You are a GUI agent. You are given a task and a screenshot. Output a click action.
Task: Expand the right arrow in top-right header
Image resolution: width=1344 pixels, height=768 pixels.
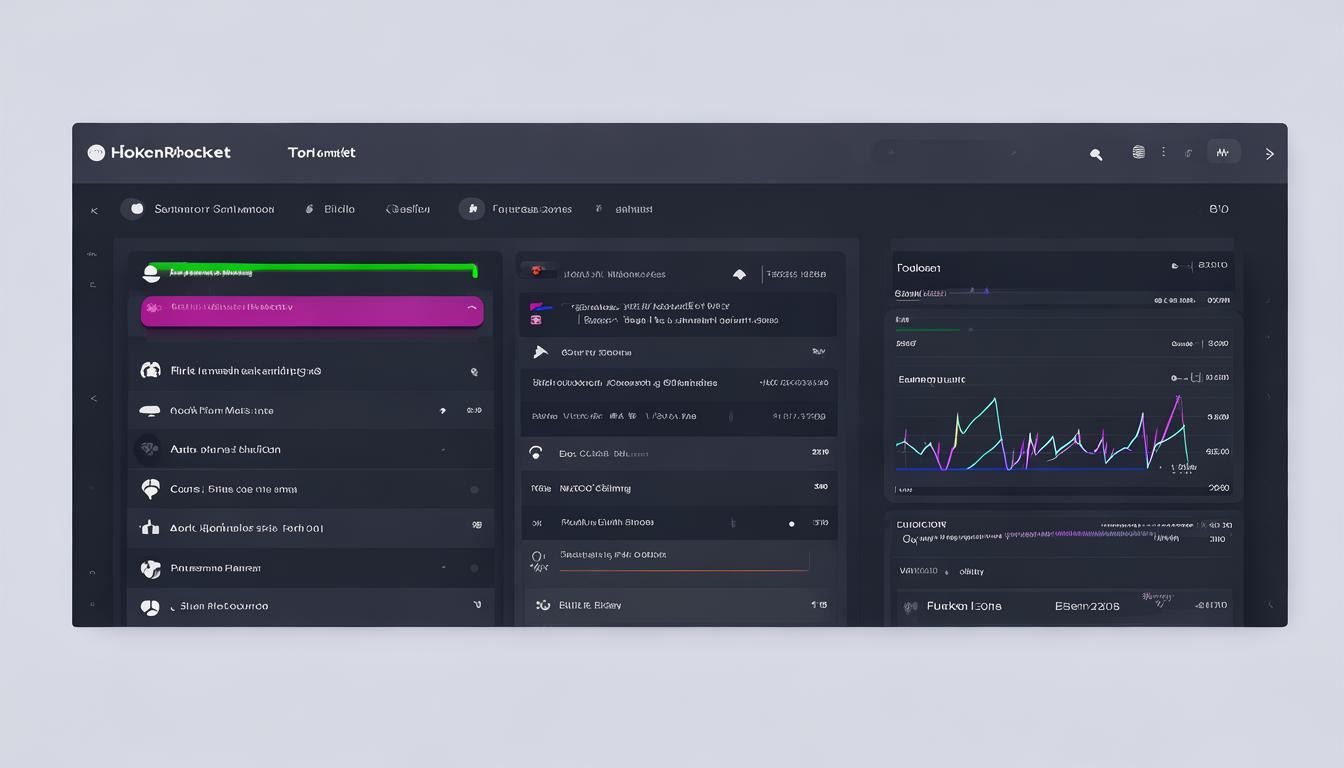[1269, 154]
